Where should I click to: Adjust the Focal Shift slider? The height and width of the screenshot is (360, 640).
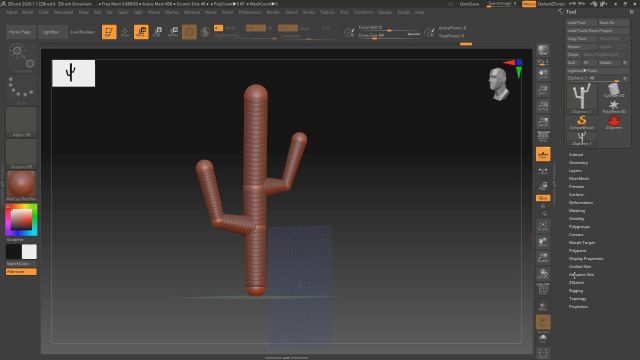(x=389, y=27)
